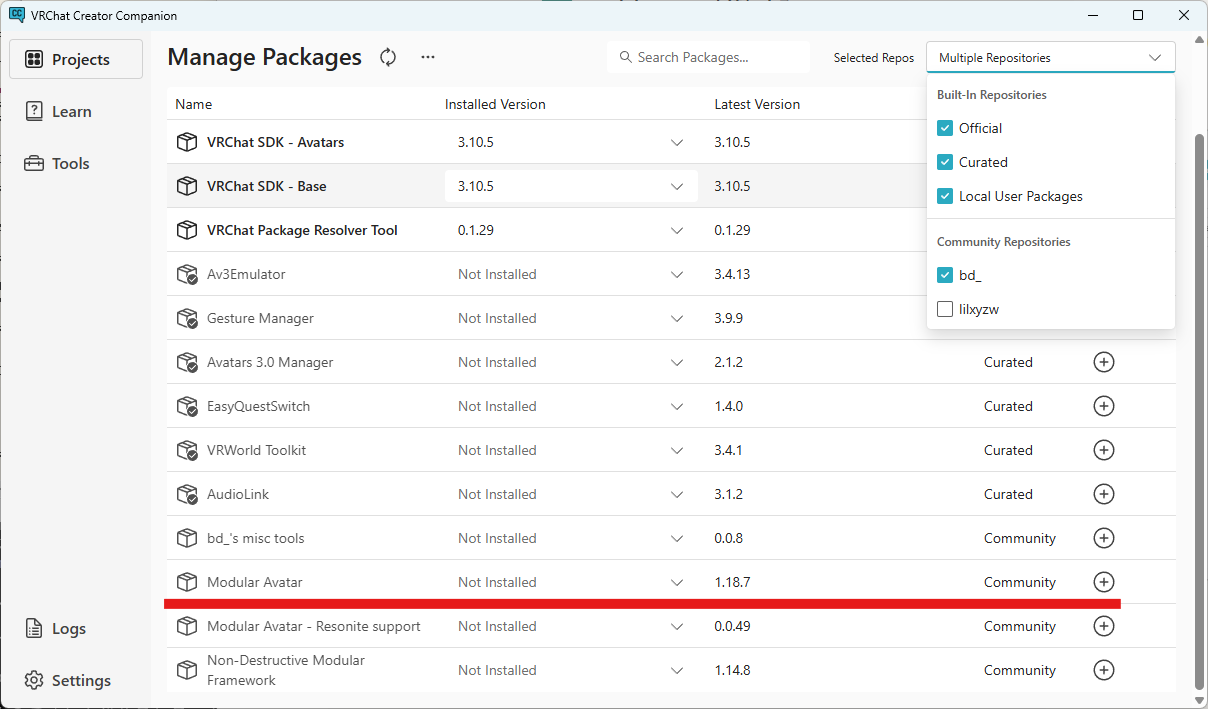Click the Gesture Manager package icon
1208x709 pixels.
coord(186,318)
